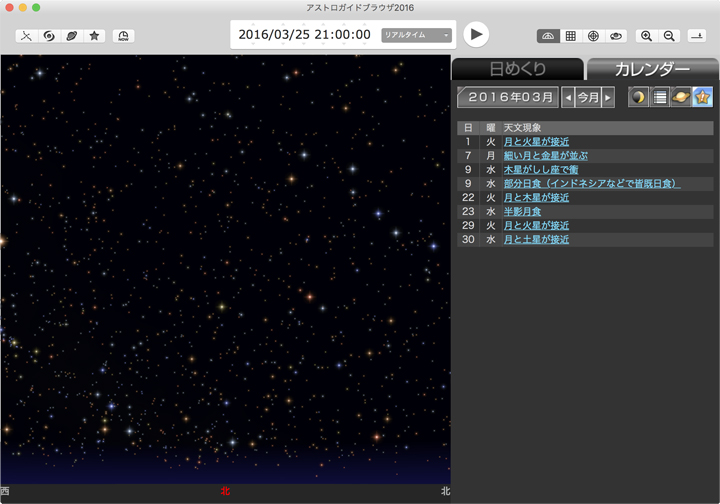This screenshot has height=504, width=720.
Task: Click the ringed planet toolbar icon
Action: 72,36
